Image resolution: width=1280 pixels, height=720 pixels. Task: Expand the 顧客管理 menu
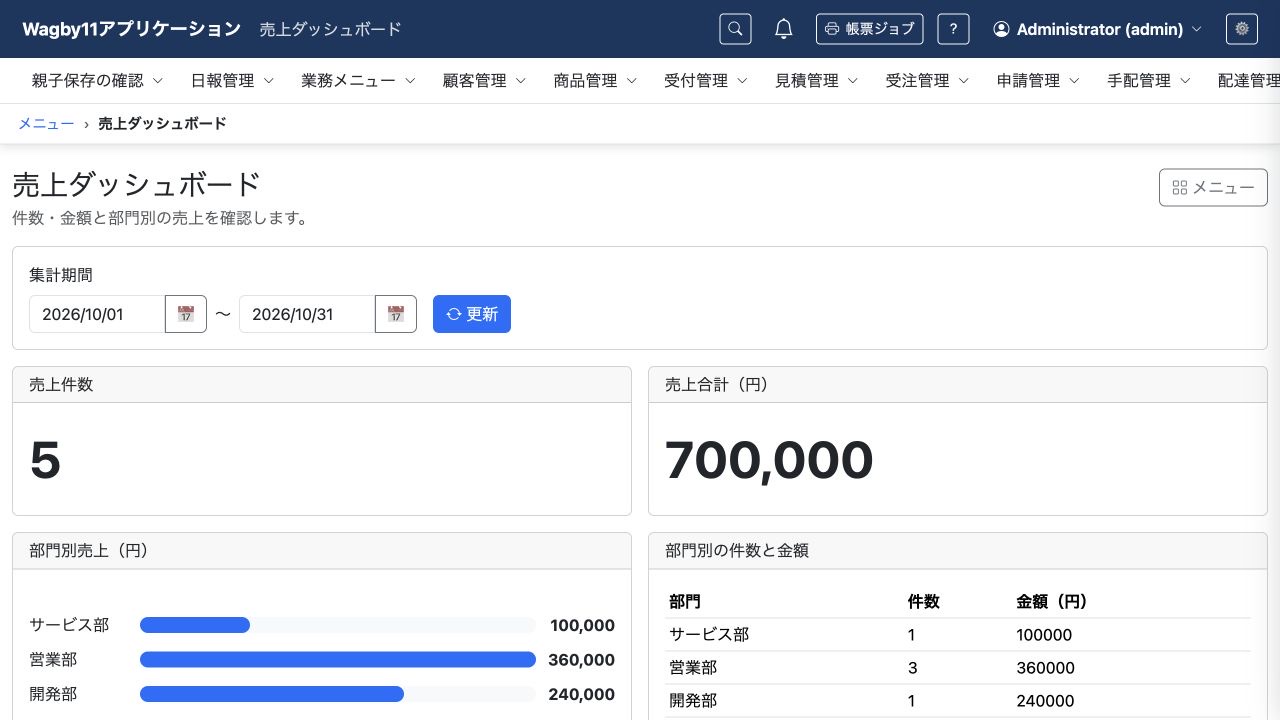[484, 81]
